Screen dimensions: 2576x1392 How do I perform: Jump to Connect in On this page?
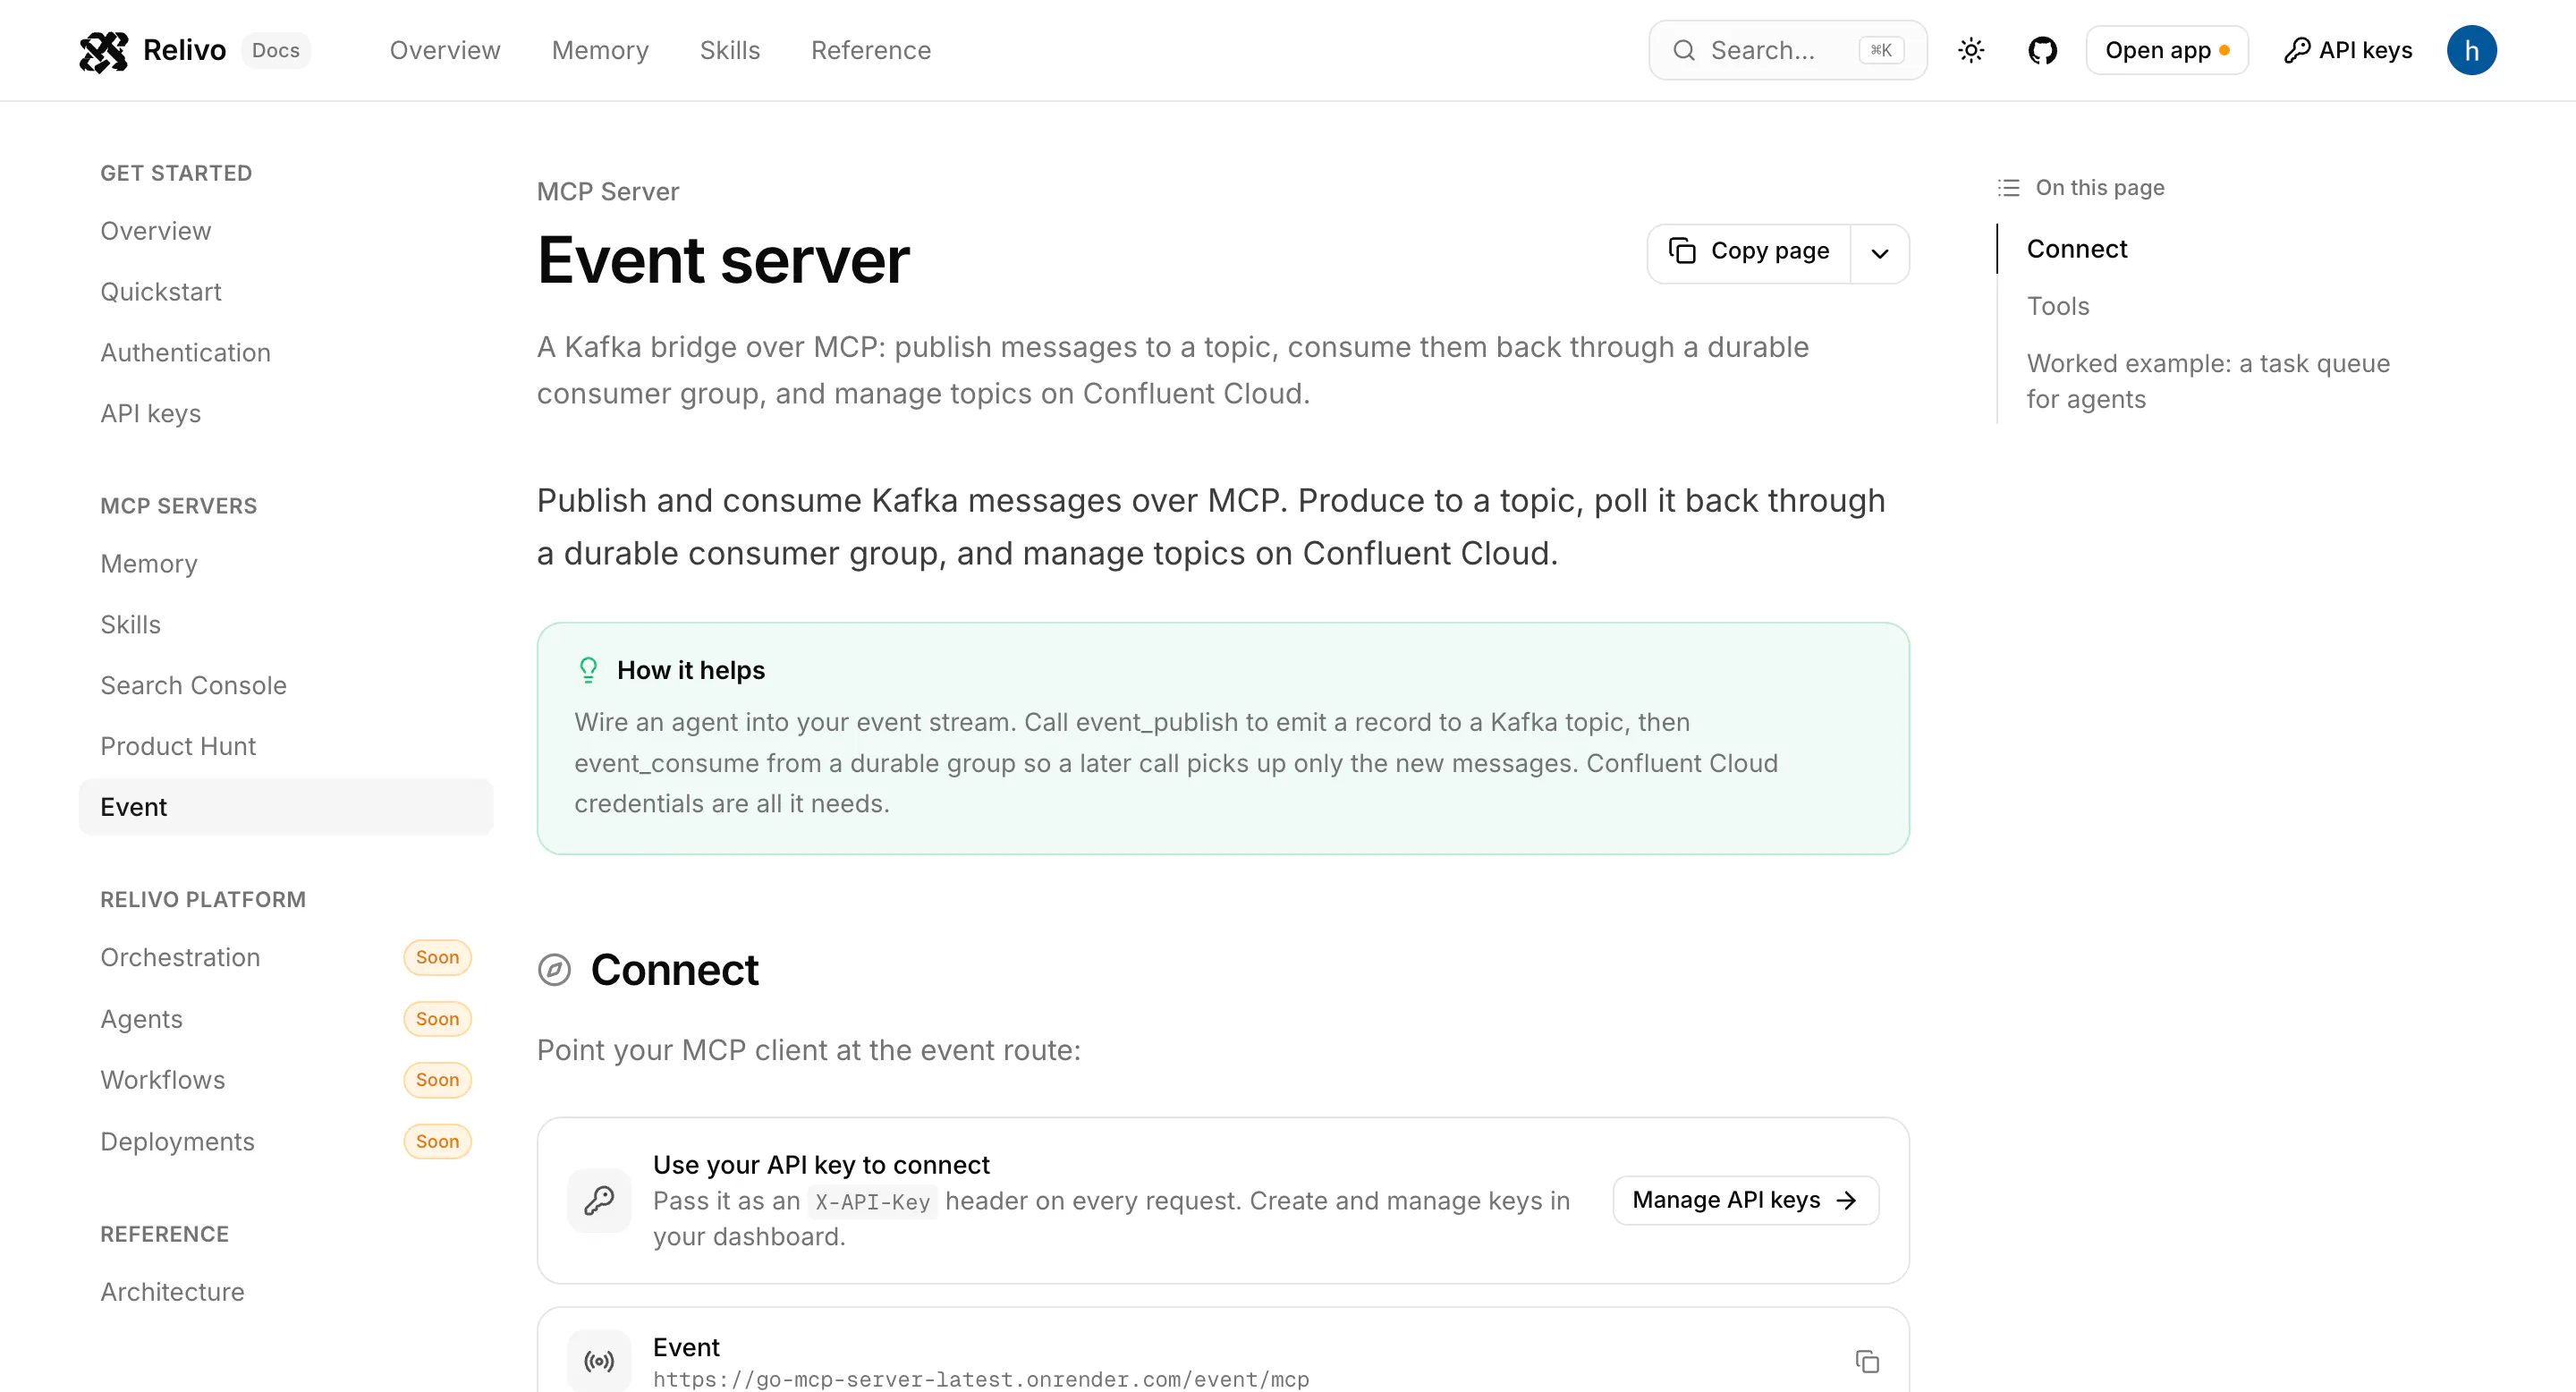click(2077, 249)
